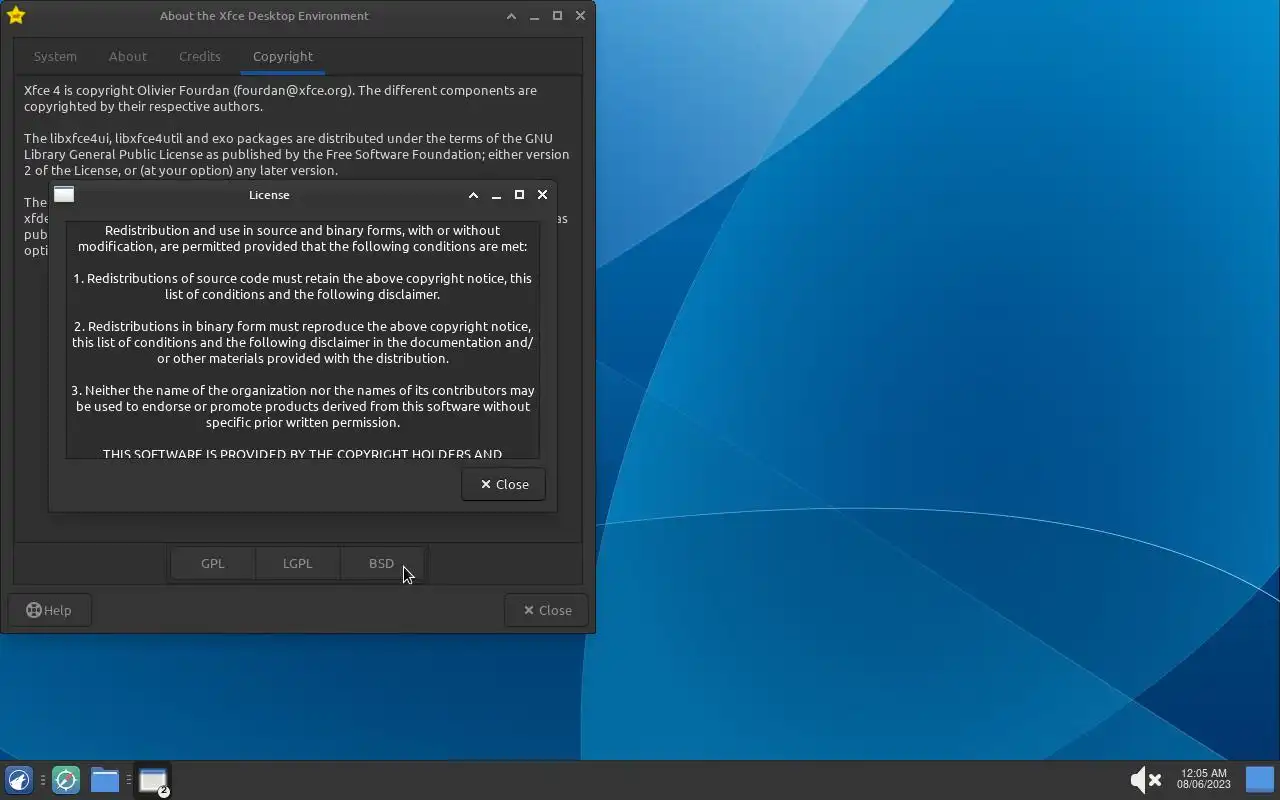Select the grouped window button in the taskbar
The height and width of the screenshot is (800, 1280).
point(153,780)
